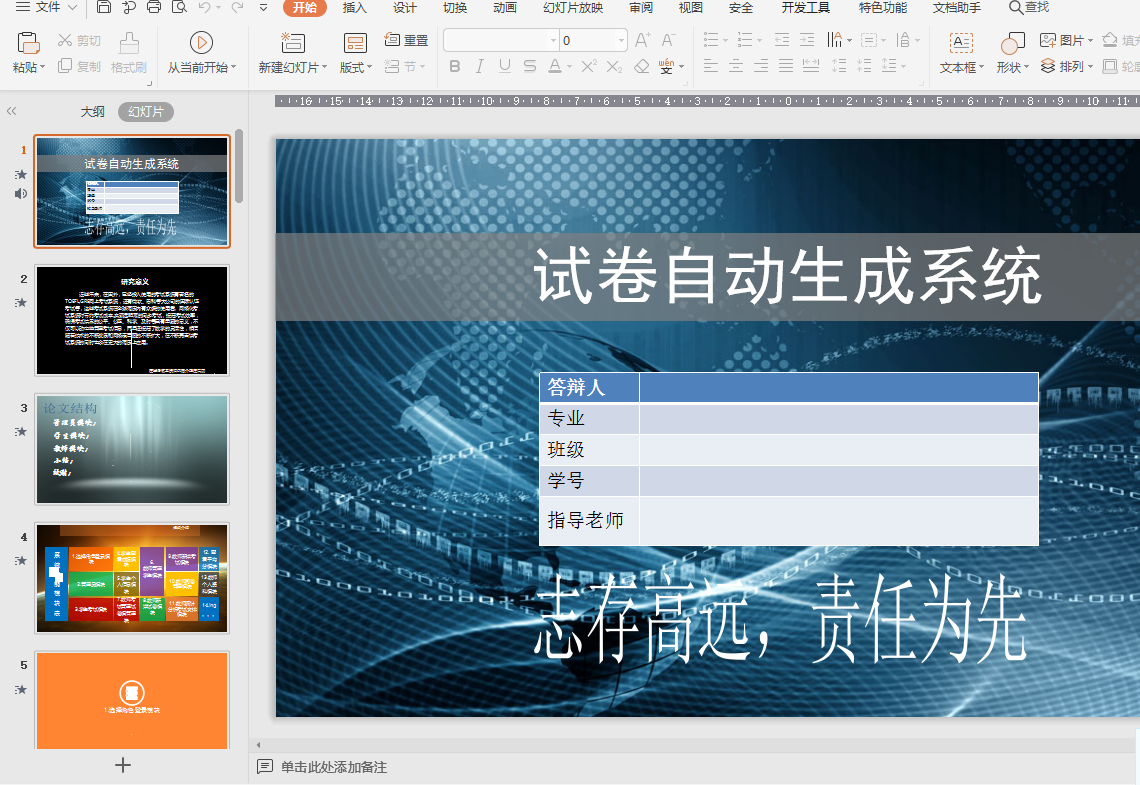
Task: Expand the Layout (版式) dropdown arrow
Action: click(x=369, y=67)
